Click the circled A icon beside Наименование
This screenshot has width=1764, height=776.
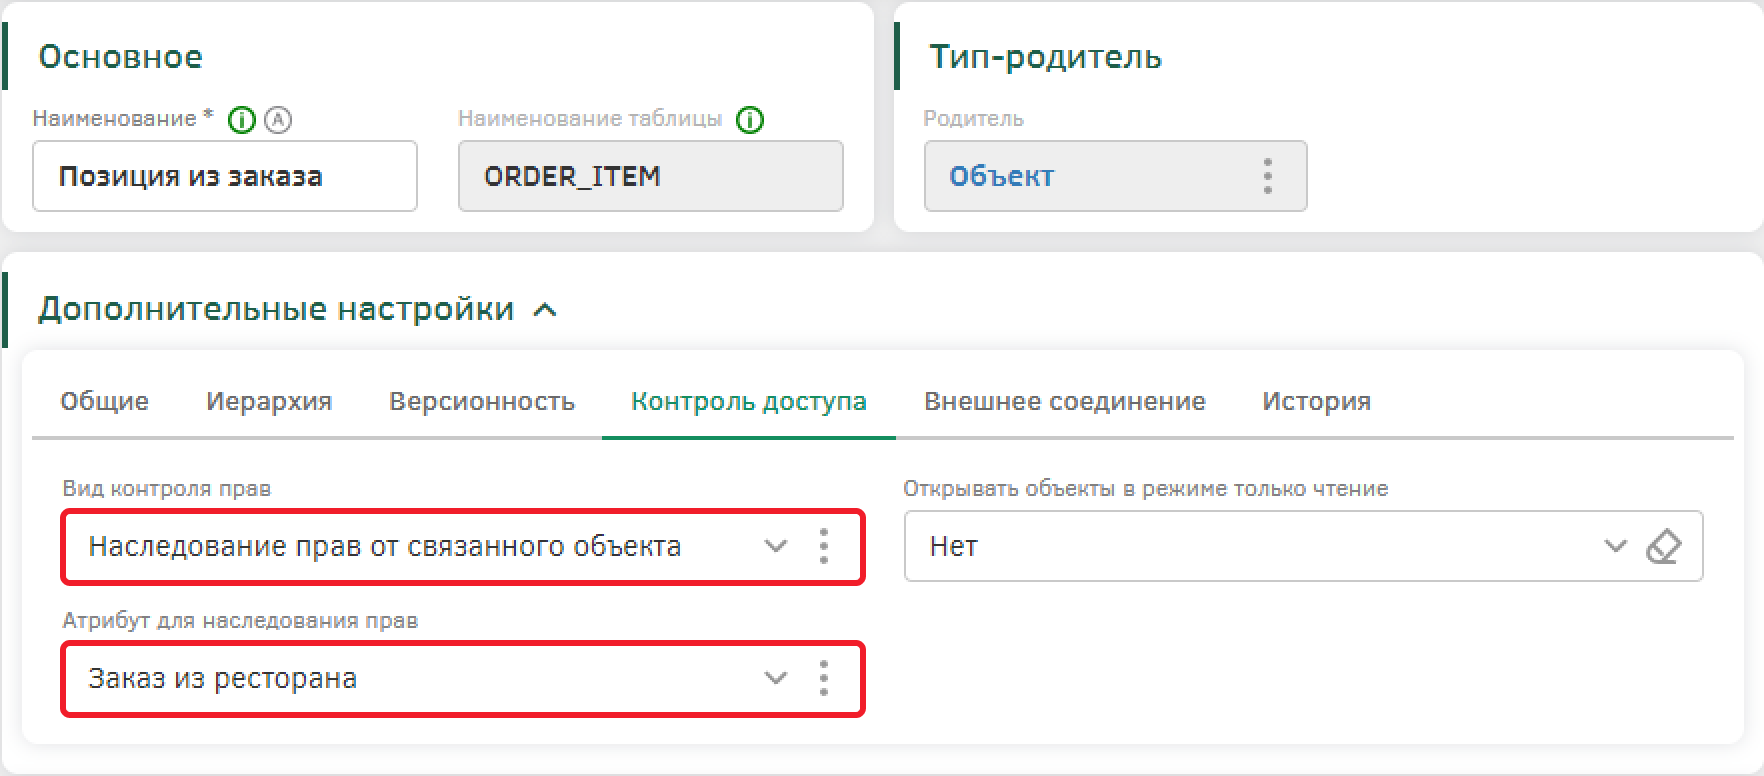coord(278,120)
